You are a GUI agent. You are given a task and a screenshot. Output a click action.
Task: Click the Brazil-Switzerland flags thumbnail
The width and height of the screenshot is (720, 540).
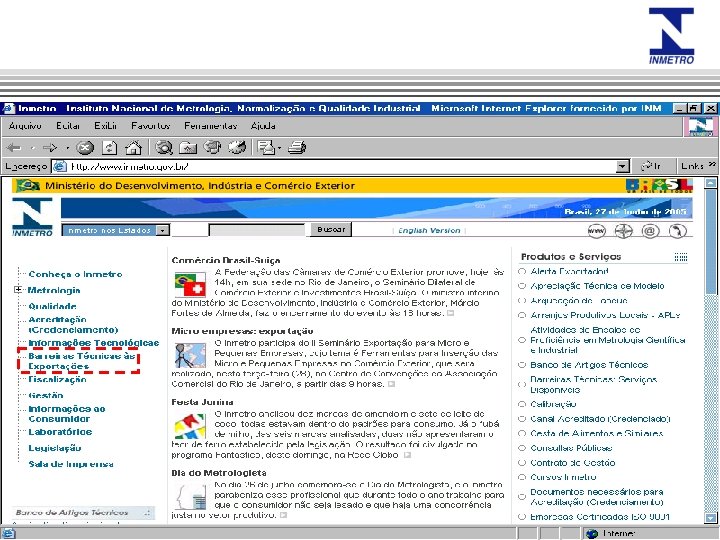[190, 285]
